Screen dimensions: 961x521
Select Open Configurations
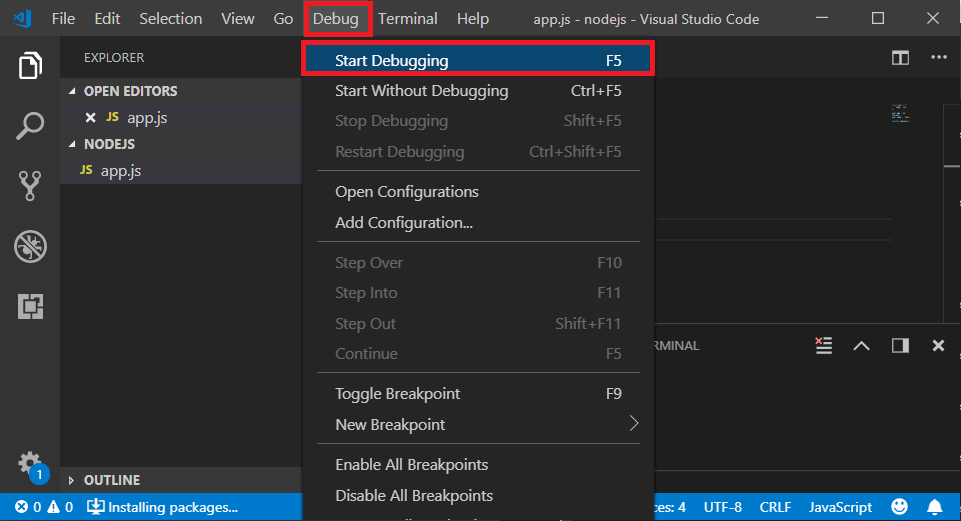(478, 192)
